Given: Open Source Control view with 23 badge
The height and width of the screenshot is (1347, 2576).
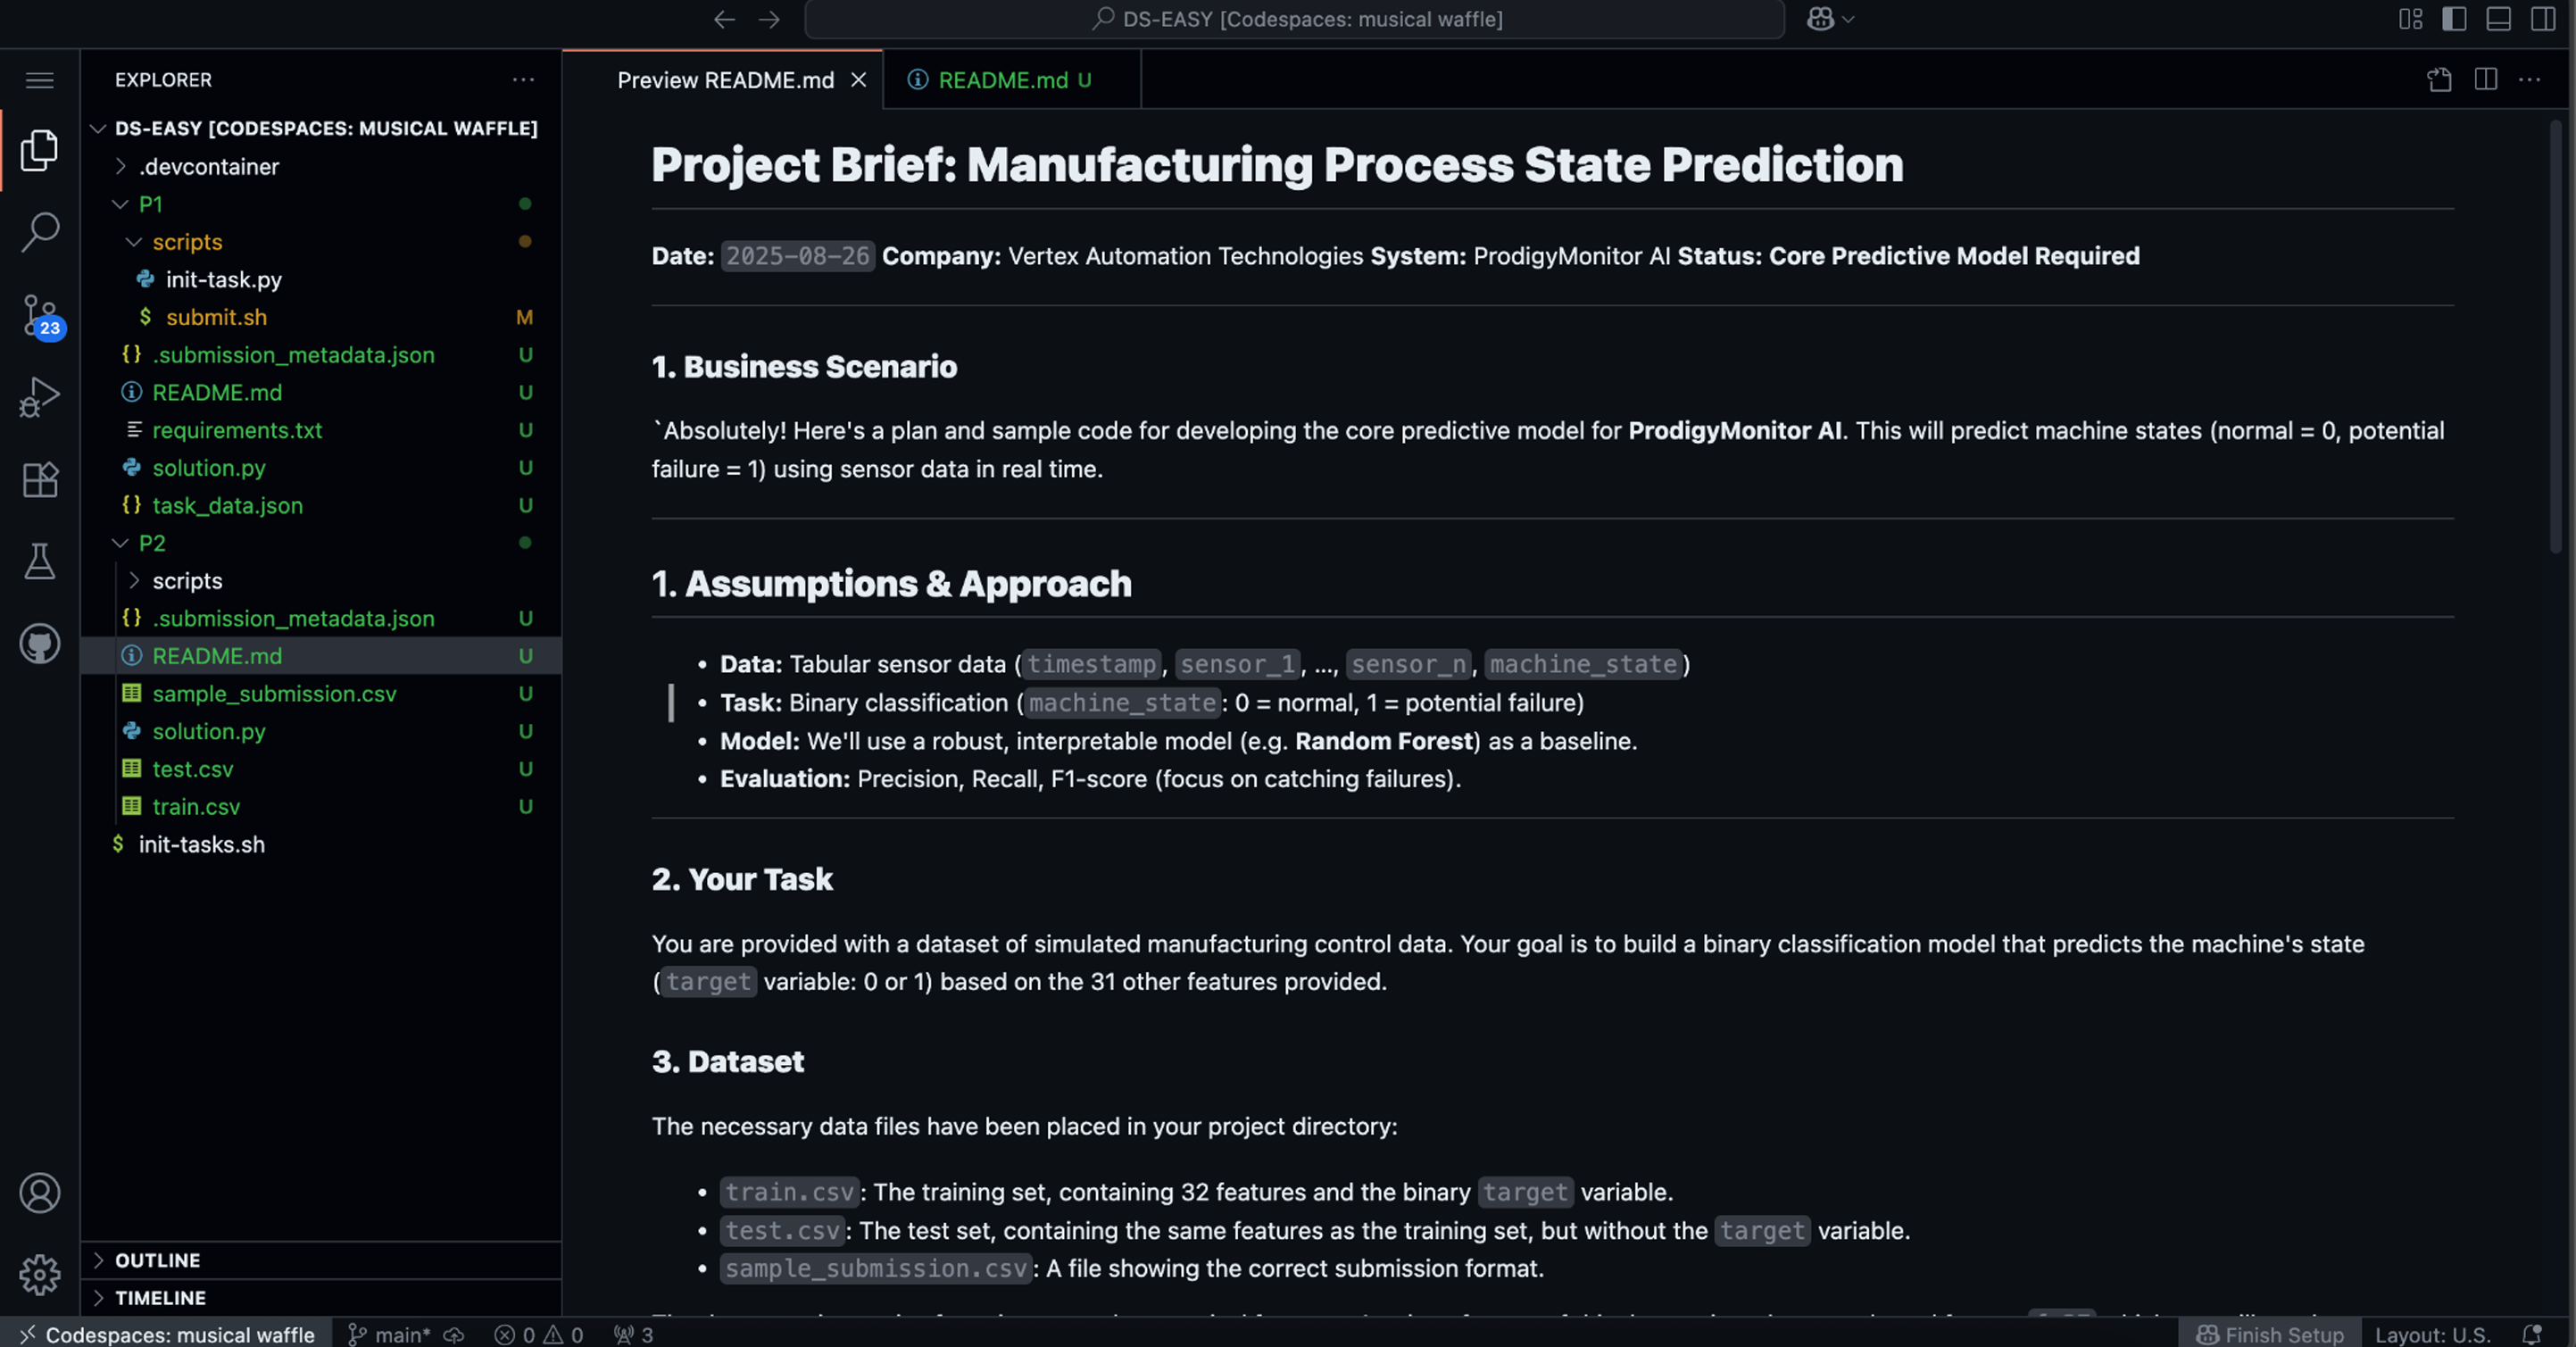Looking at the screenshot, I should pos(40,315).
